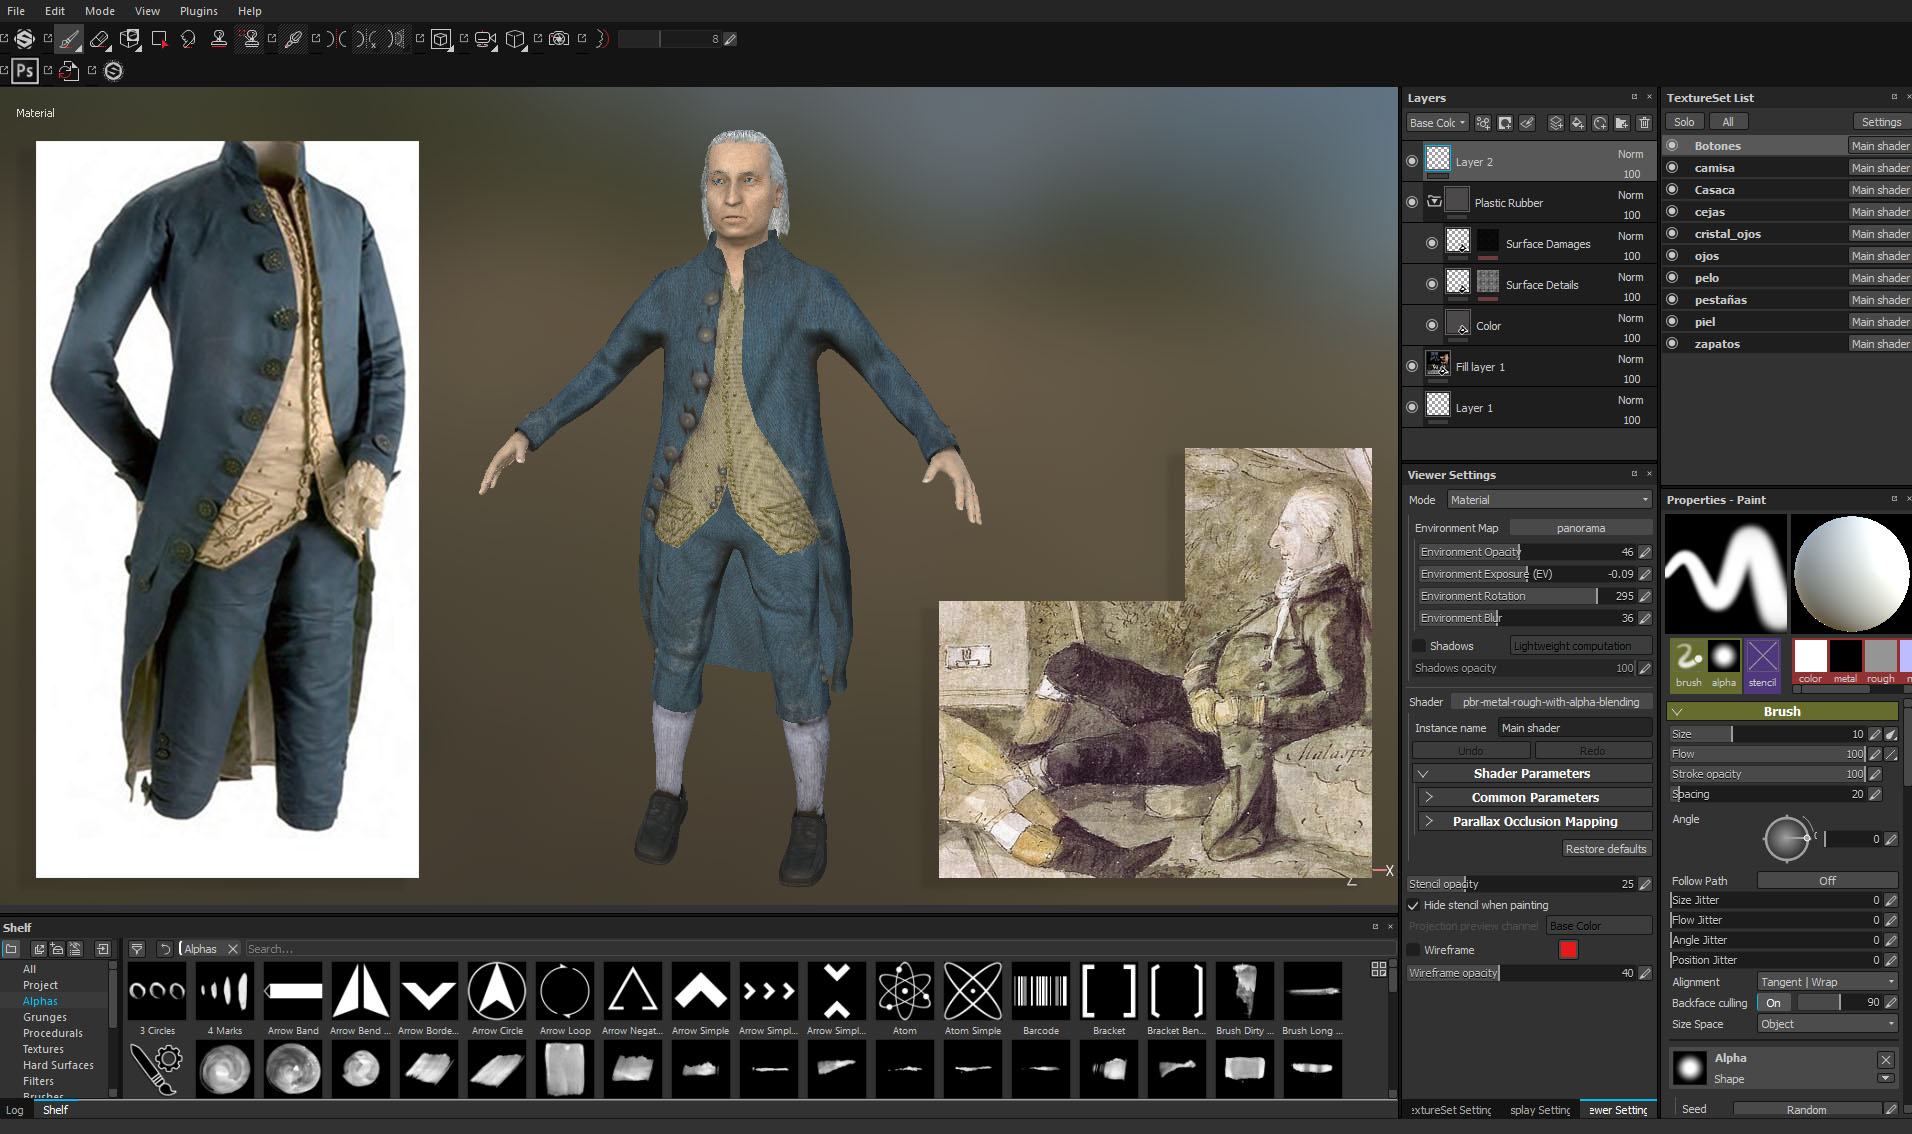Switch to the Log tab

point(15,1110)
